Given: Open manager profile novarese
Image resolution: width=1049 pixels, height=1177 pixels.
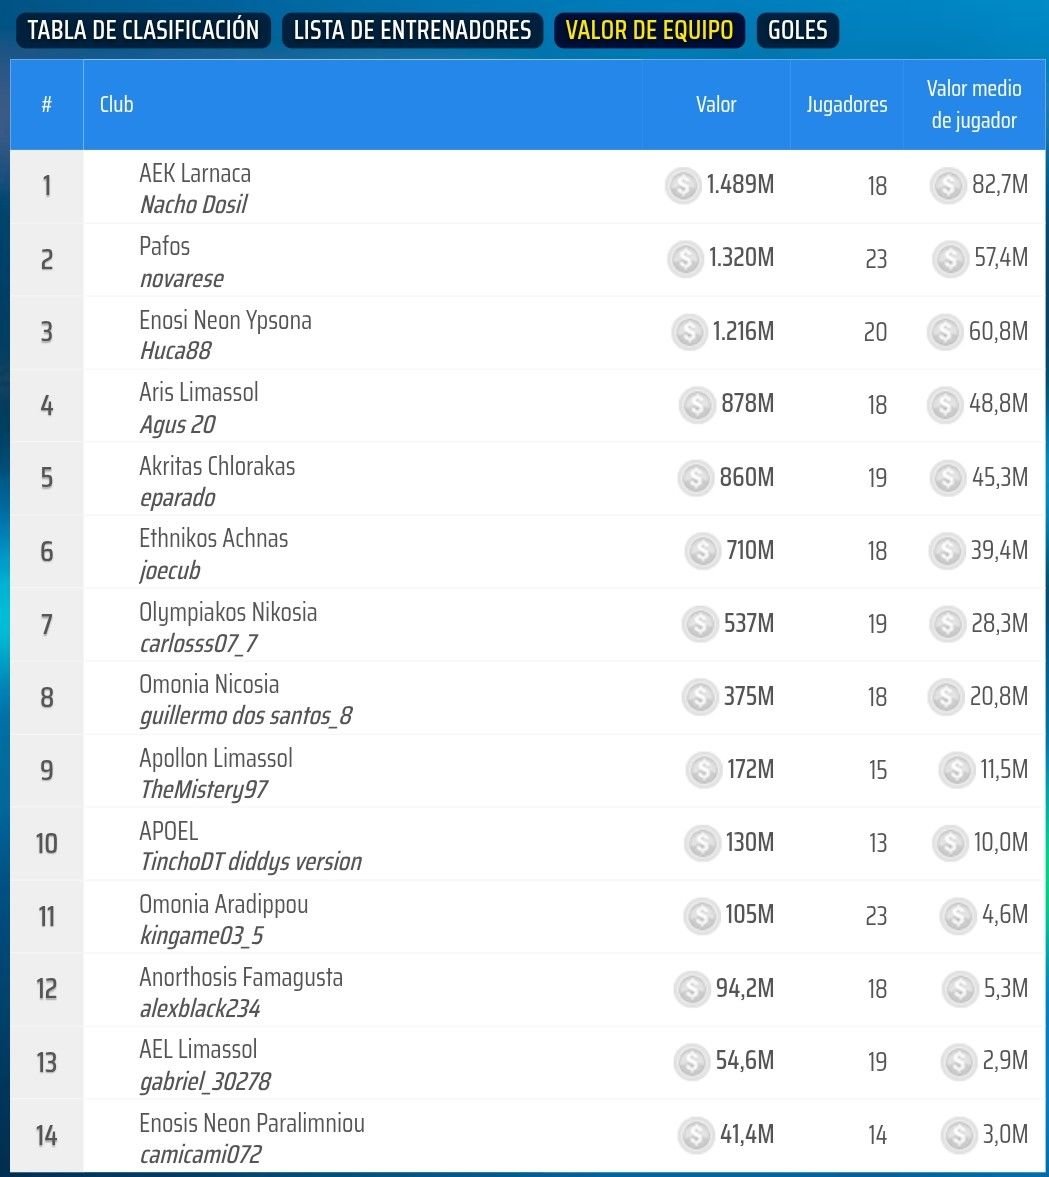Looking at the screenshot, I should 181,279.
